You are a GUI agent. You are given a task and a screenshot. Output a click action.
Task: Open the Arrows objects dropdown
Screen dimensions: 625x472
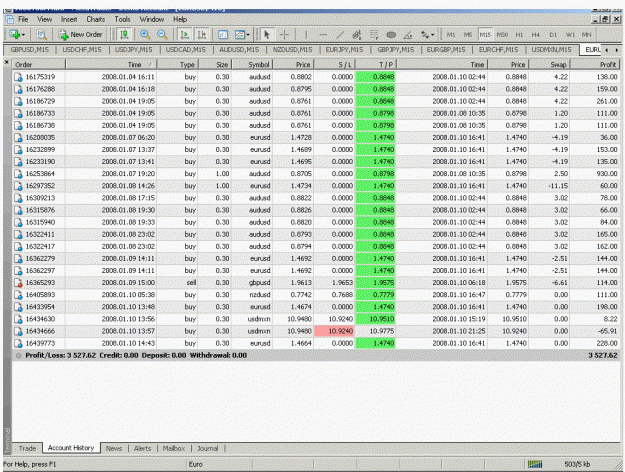(x=427, y=35)
